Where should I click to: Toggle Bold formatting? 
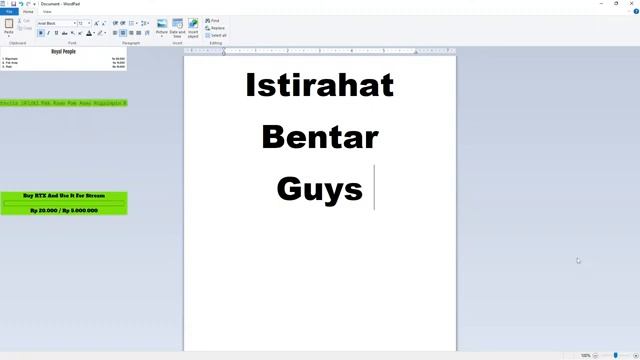(x=41, y=33)
